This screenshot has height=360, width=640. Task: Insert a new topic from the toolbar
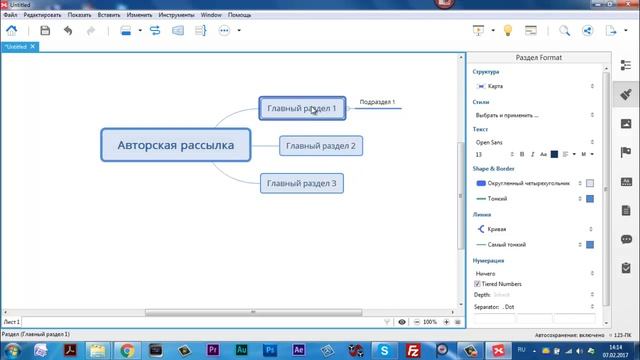(x=126, y=31)
